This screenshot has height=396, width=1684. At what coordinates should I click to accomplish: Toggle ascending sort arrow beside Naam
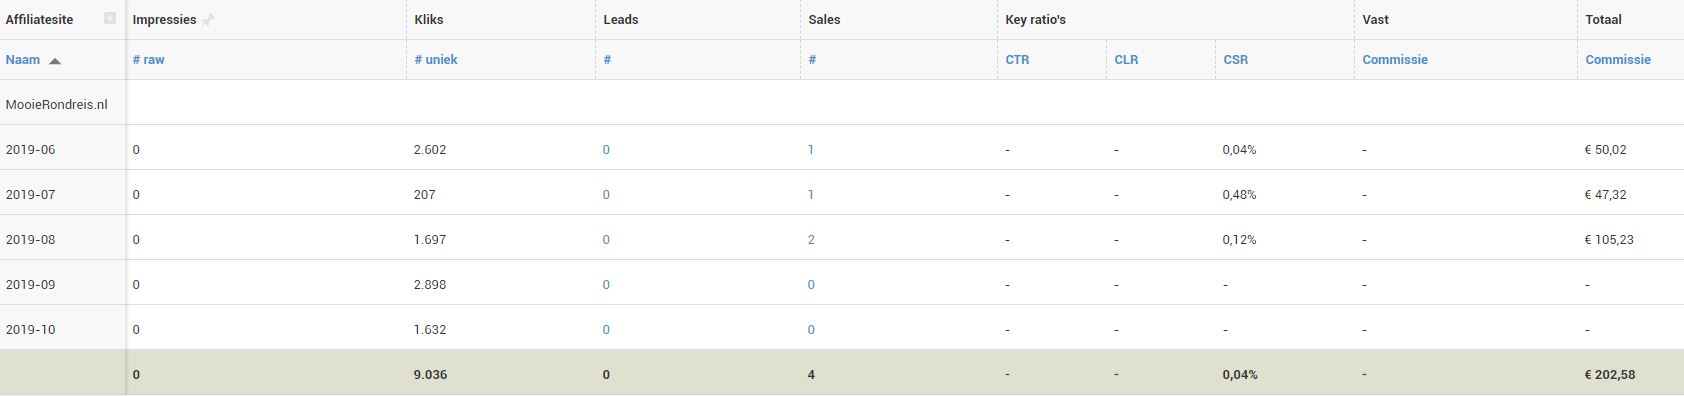point(55,61)
